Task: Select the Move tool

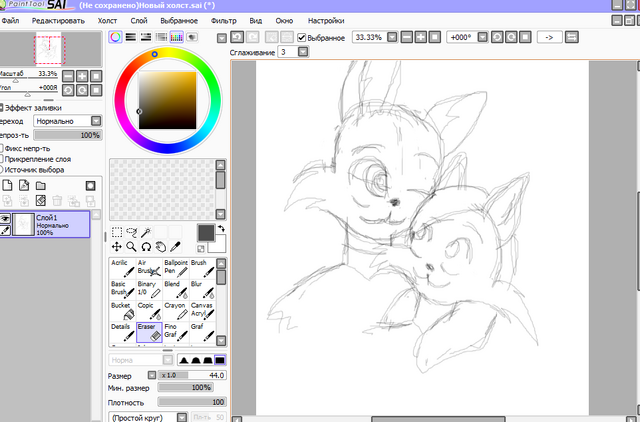Action: 117,247
